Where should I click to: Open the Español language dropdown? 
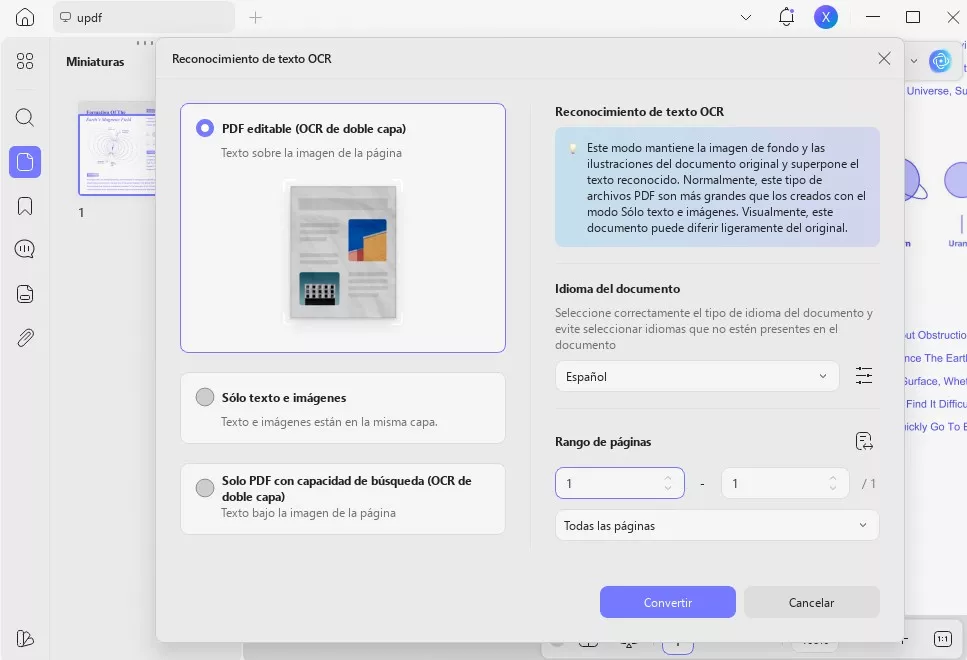pos(697,376)
